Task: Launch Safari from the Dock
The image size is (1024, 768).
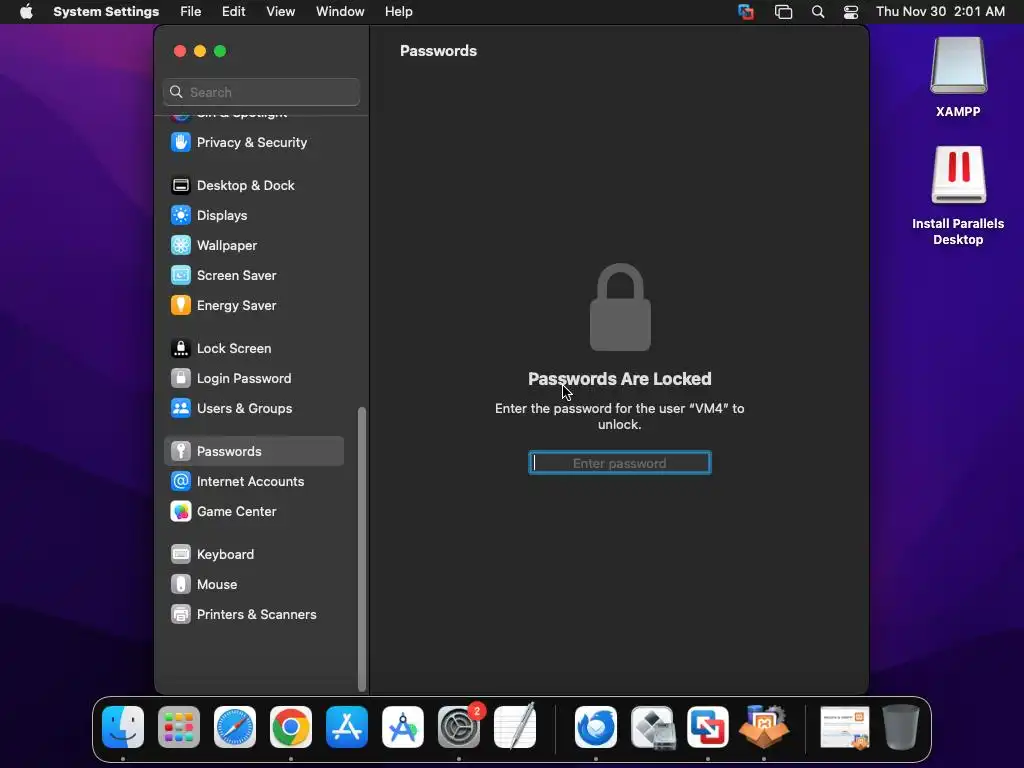Action: tap(235, 727)
